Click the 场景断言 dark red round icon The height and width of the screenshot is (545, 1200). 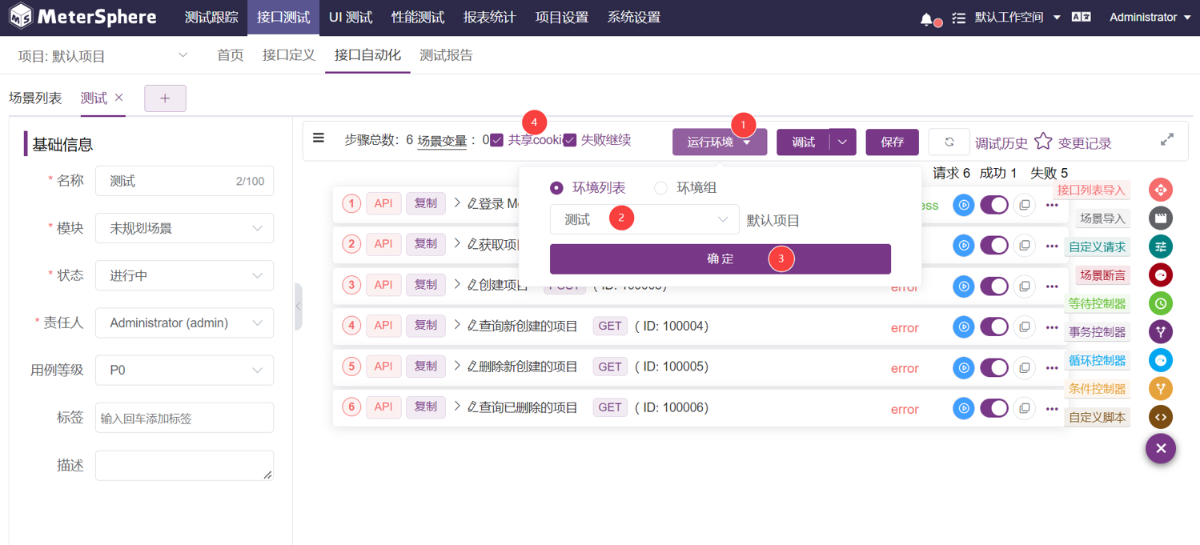click(1160, 275)
